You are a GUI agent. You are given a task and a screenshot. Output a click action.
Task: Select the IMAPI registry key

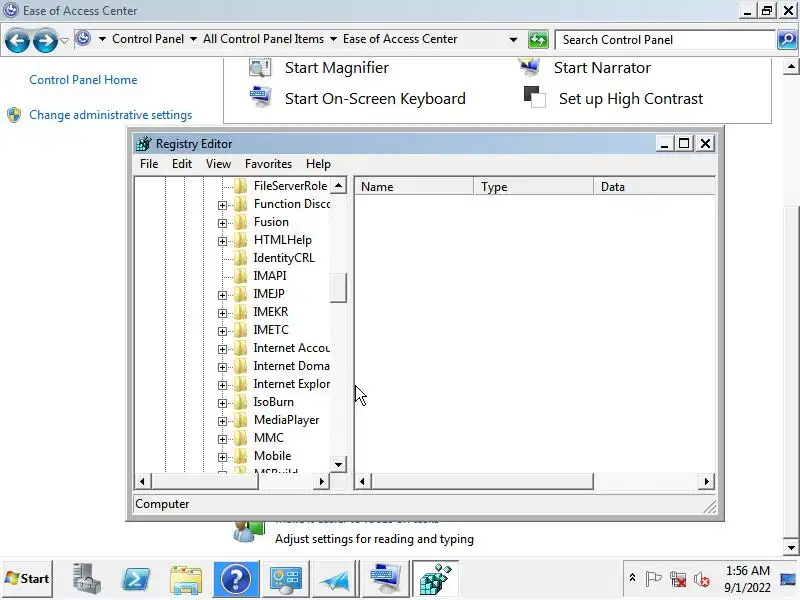tap(270, 276)
